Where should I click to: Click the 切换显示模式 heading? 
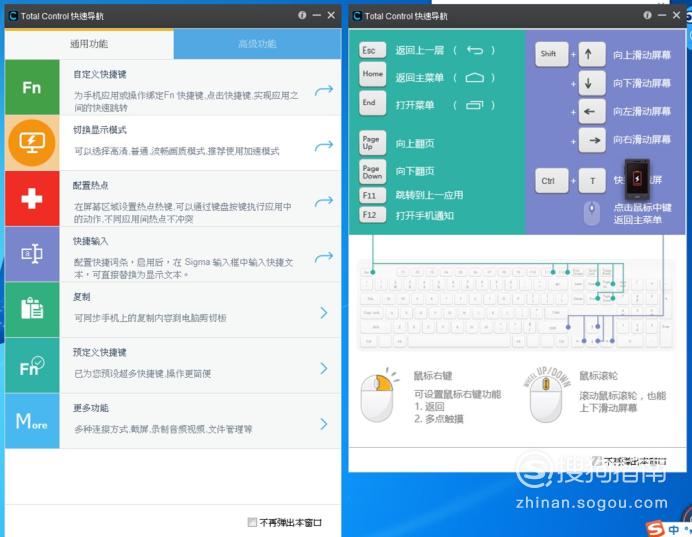100,130
